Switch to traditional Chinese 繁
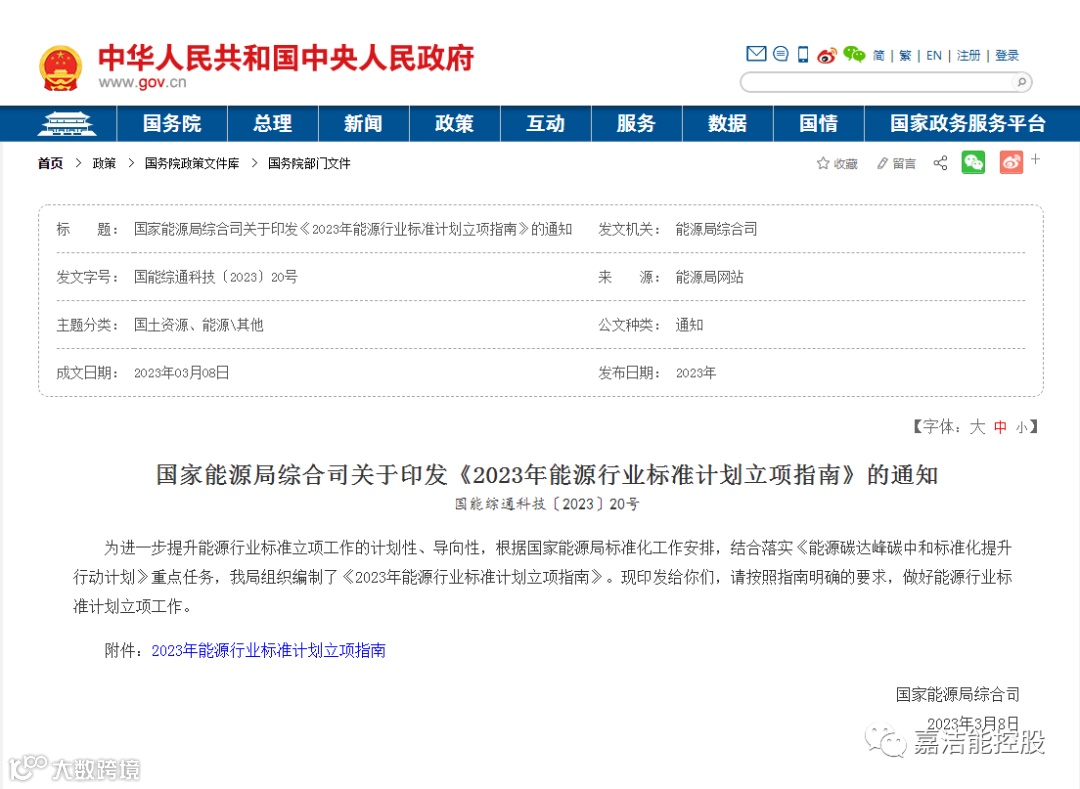Viewport: 1080px width, 789px height. [x=905, y=55]
